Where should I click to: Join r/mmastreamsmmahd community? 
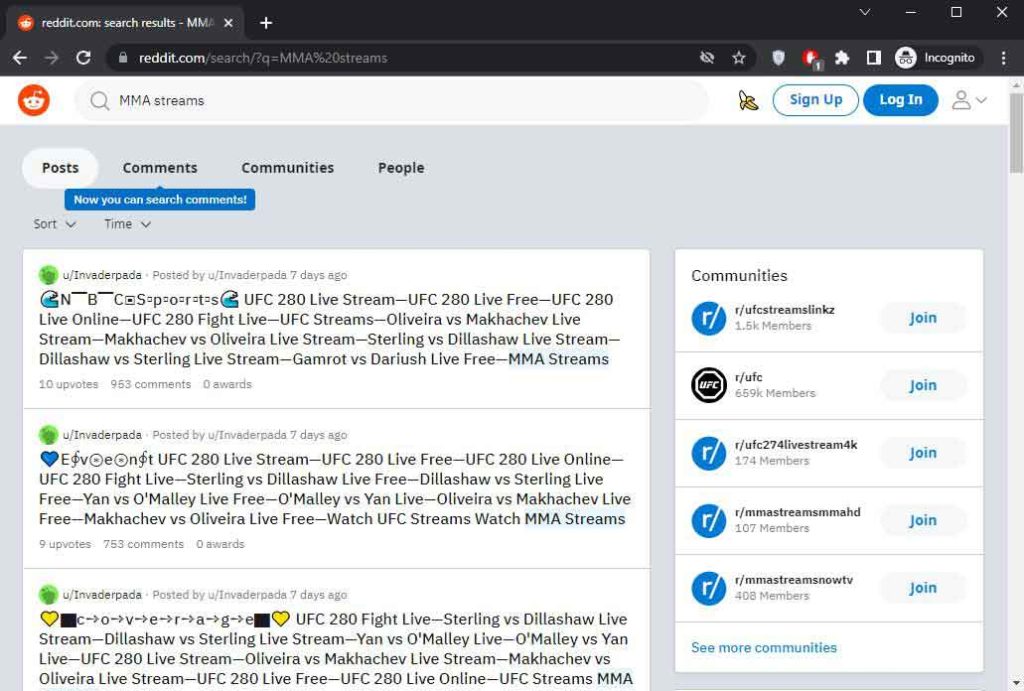click(923, 521)
